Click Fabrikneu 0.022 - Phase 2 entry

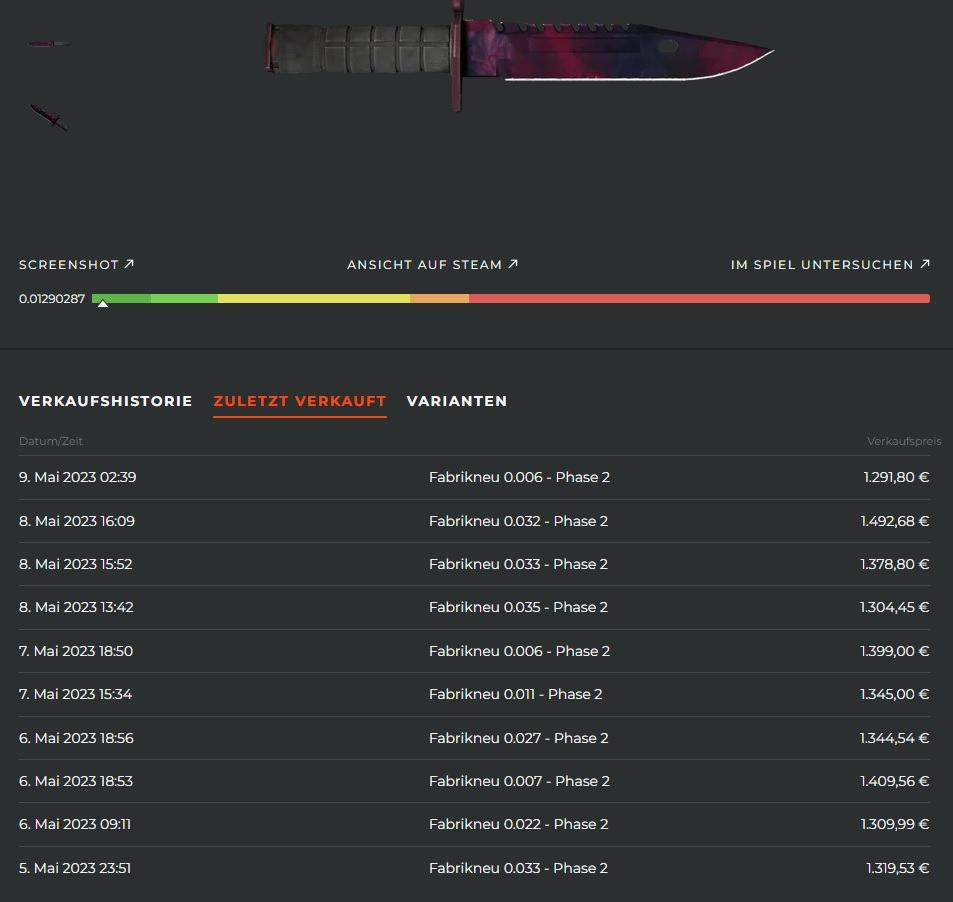coord(519,824)
